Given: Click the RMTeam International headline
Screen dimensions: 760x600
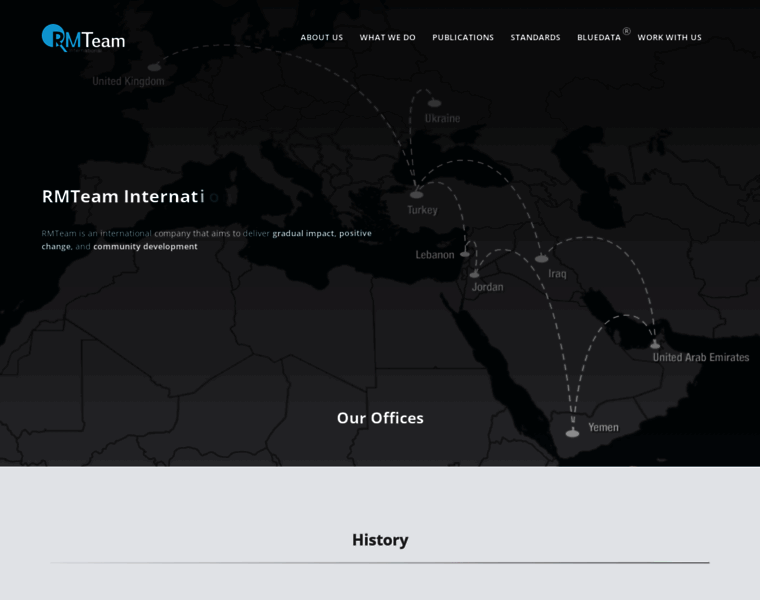Looking at the screenshot, I should coord(130,196).
